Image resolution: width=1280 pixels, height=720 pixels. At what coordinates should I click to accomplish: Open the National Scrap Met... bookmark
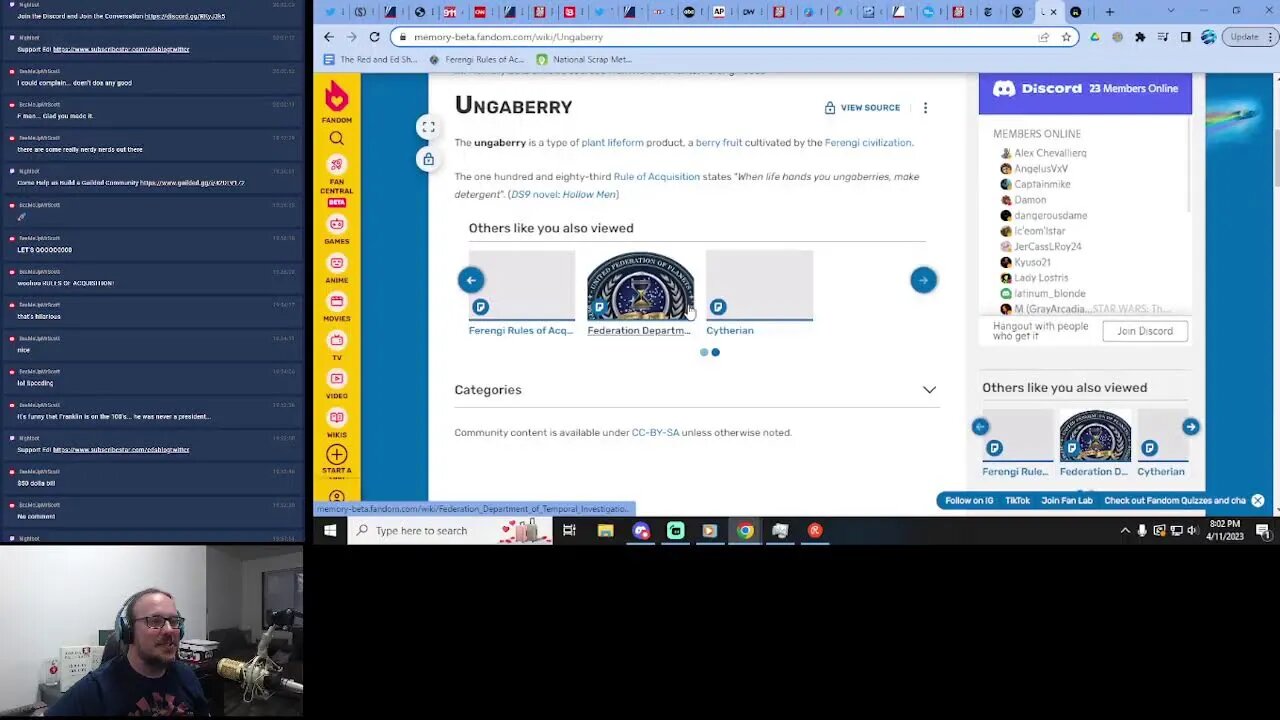[x=584, y=59]
